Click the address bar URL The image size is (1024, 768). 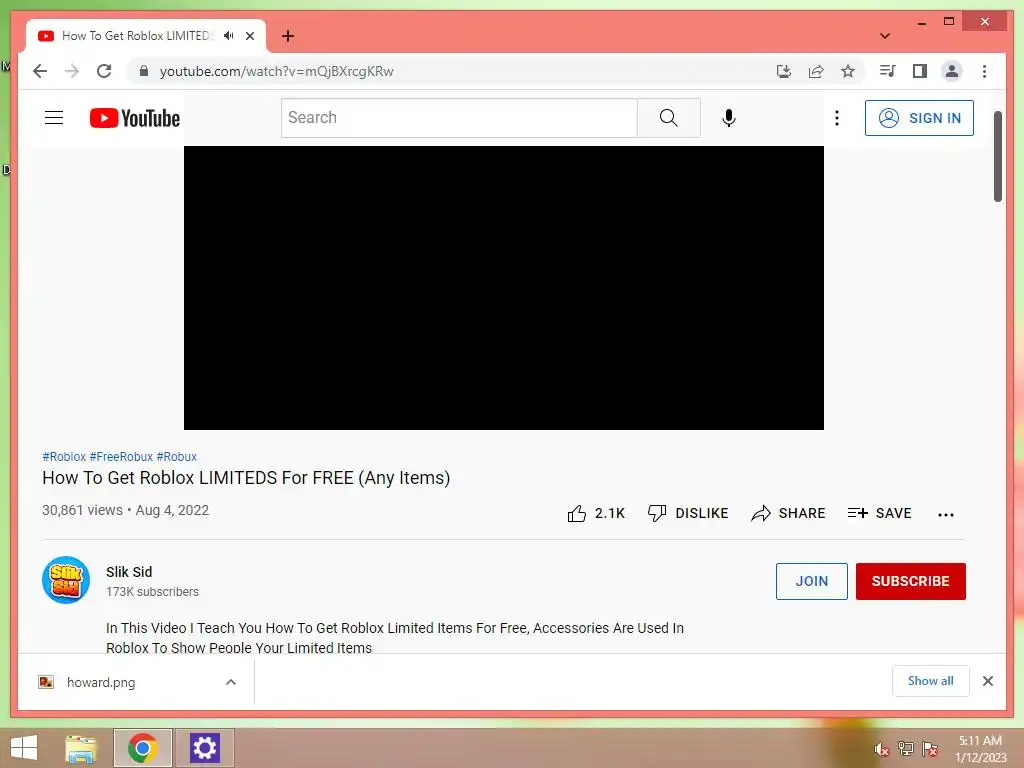click(x=276, y=71)
